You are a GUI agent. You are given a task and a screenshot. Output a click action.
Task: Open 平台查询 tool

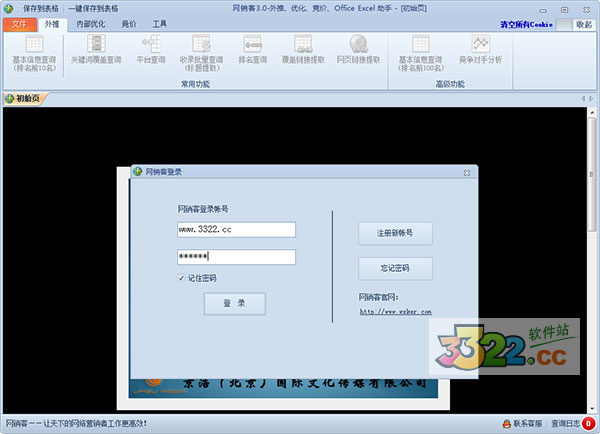pos(151,49)
